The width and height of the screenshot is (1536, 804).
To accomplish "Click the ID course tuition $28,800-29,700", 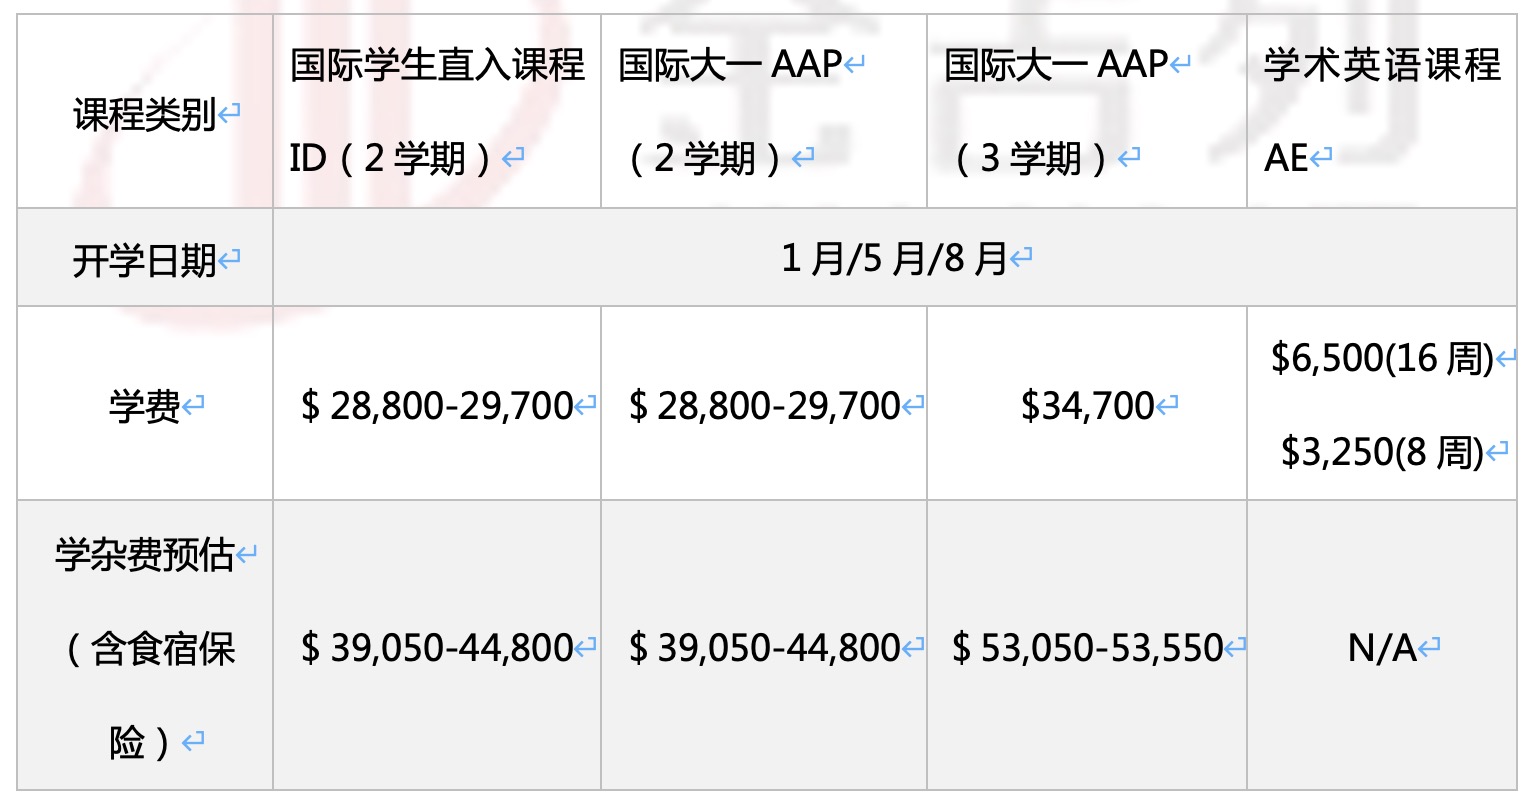I will point(437,406).
